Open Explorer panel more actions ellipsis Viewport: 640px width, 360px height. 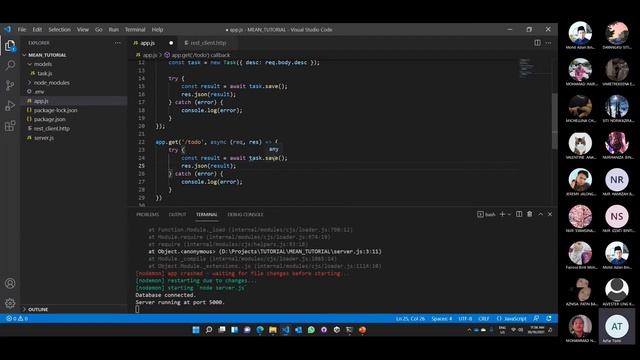(118, 43)
